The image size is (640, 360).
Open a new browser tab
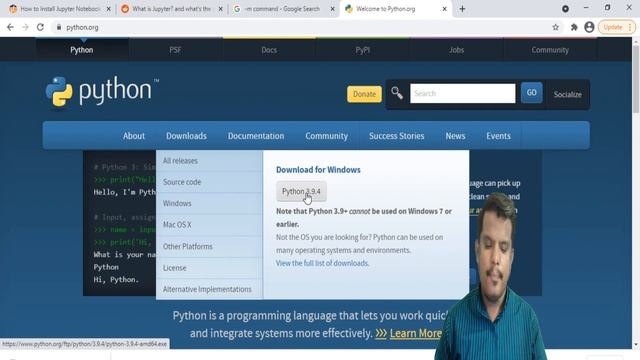462,9
